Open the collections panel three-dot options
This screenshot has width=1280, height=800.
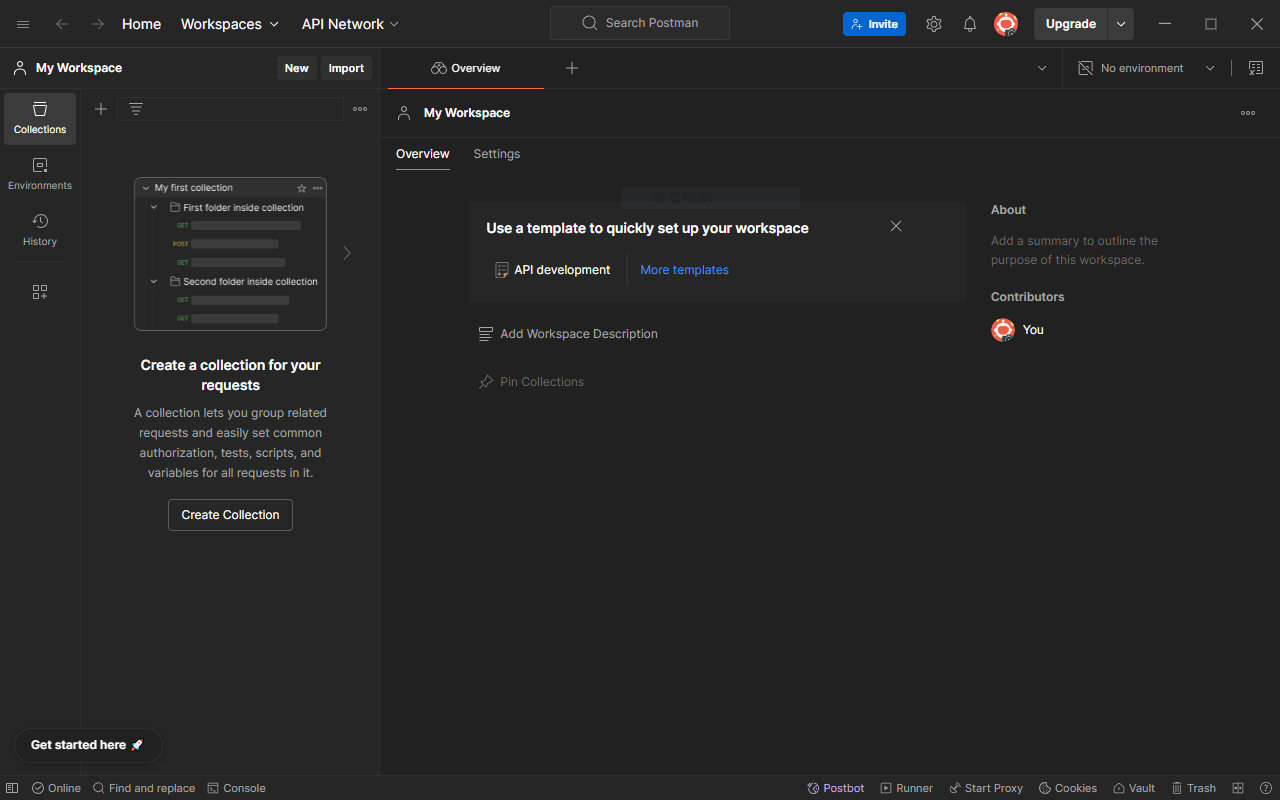(x=360, y=109)
